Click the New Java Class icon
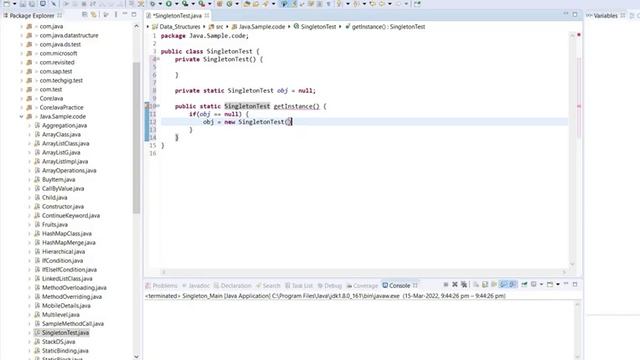640x360 pixels. point(229,4)
